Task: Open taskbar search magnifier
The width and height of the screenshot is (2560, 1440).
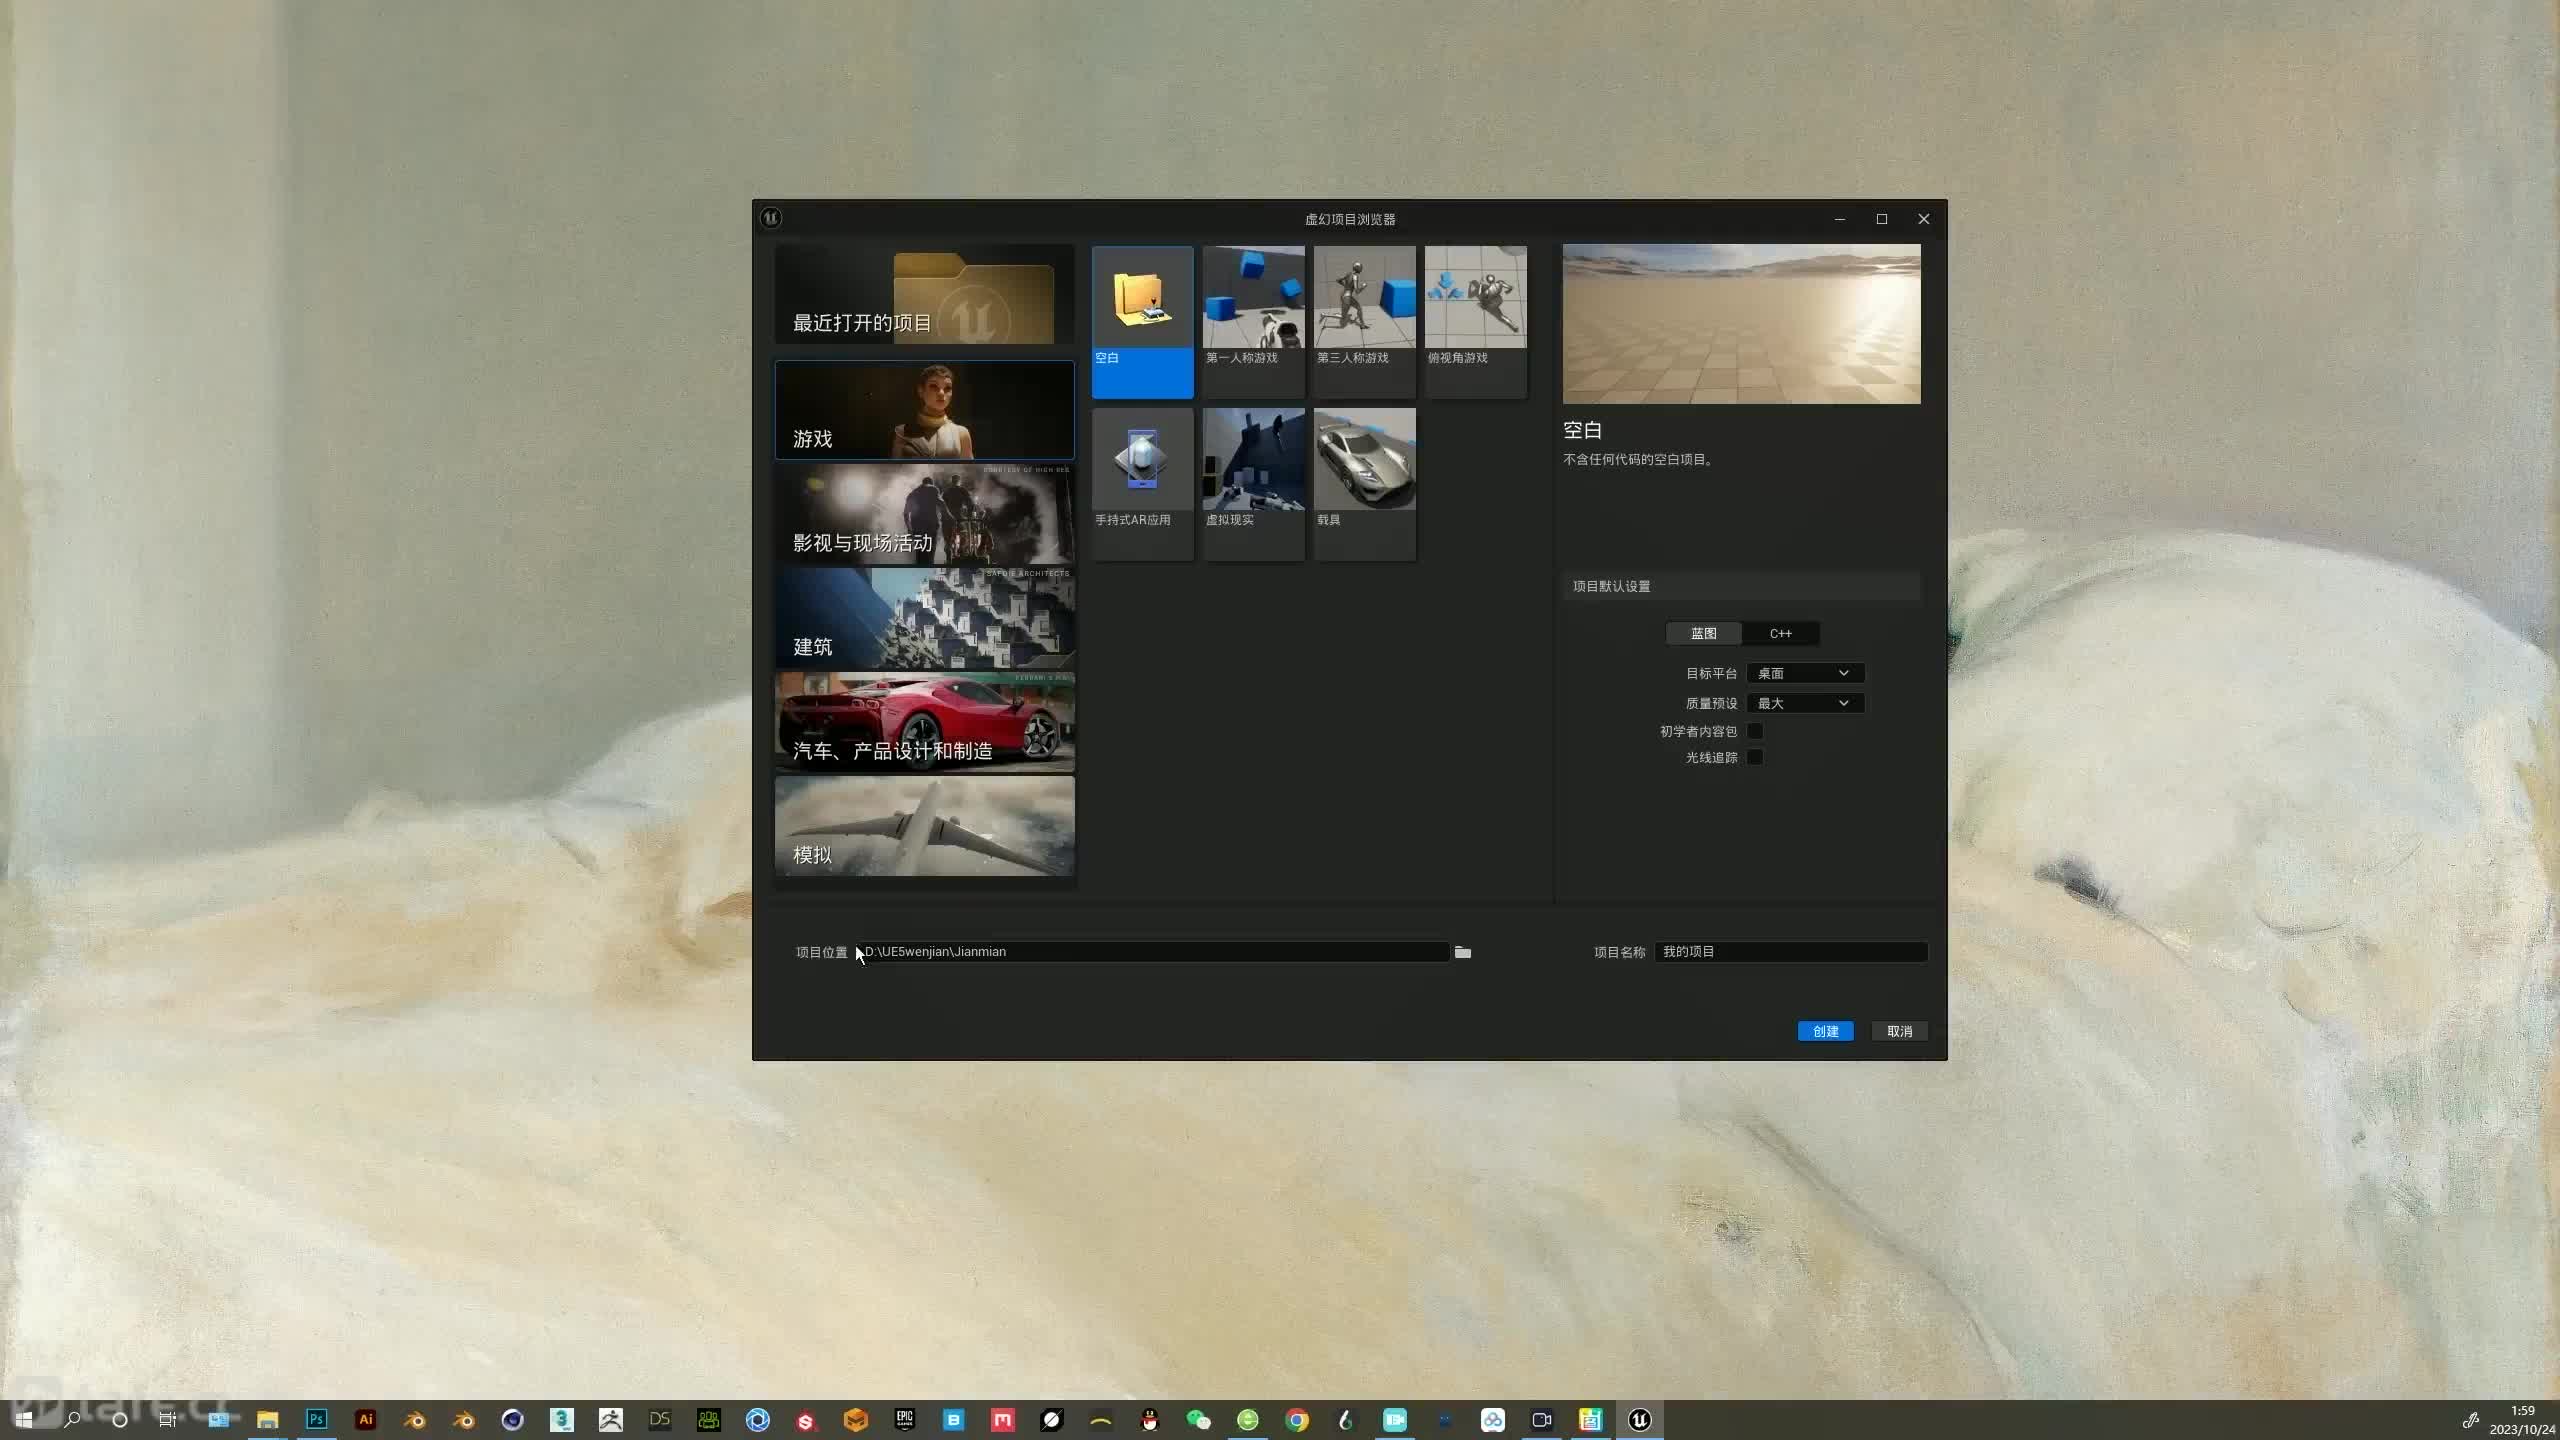Action: coord(72,1420)
